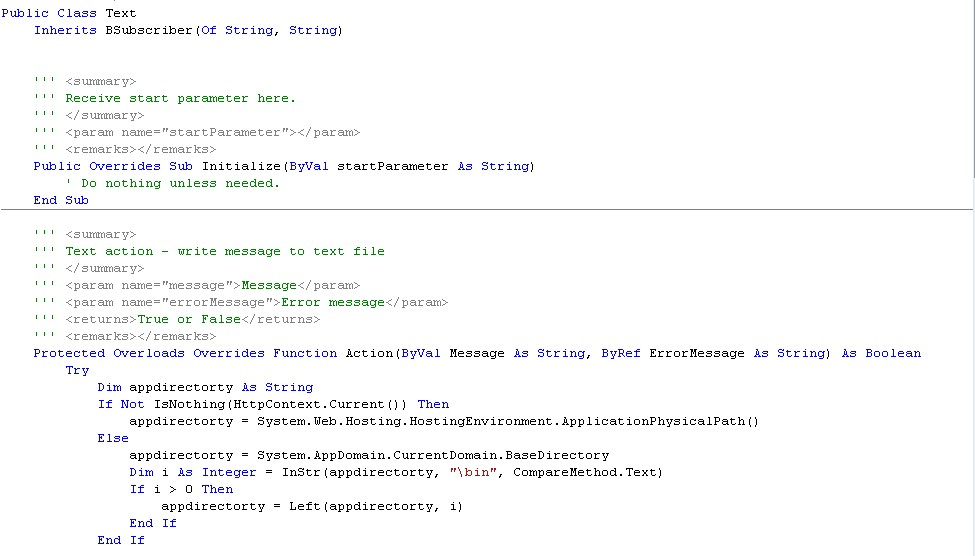Click CompareMethod.Text argument
The width and height of the screenshot is (975, 556).
pyautogui.click(x=585, y=473)
